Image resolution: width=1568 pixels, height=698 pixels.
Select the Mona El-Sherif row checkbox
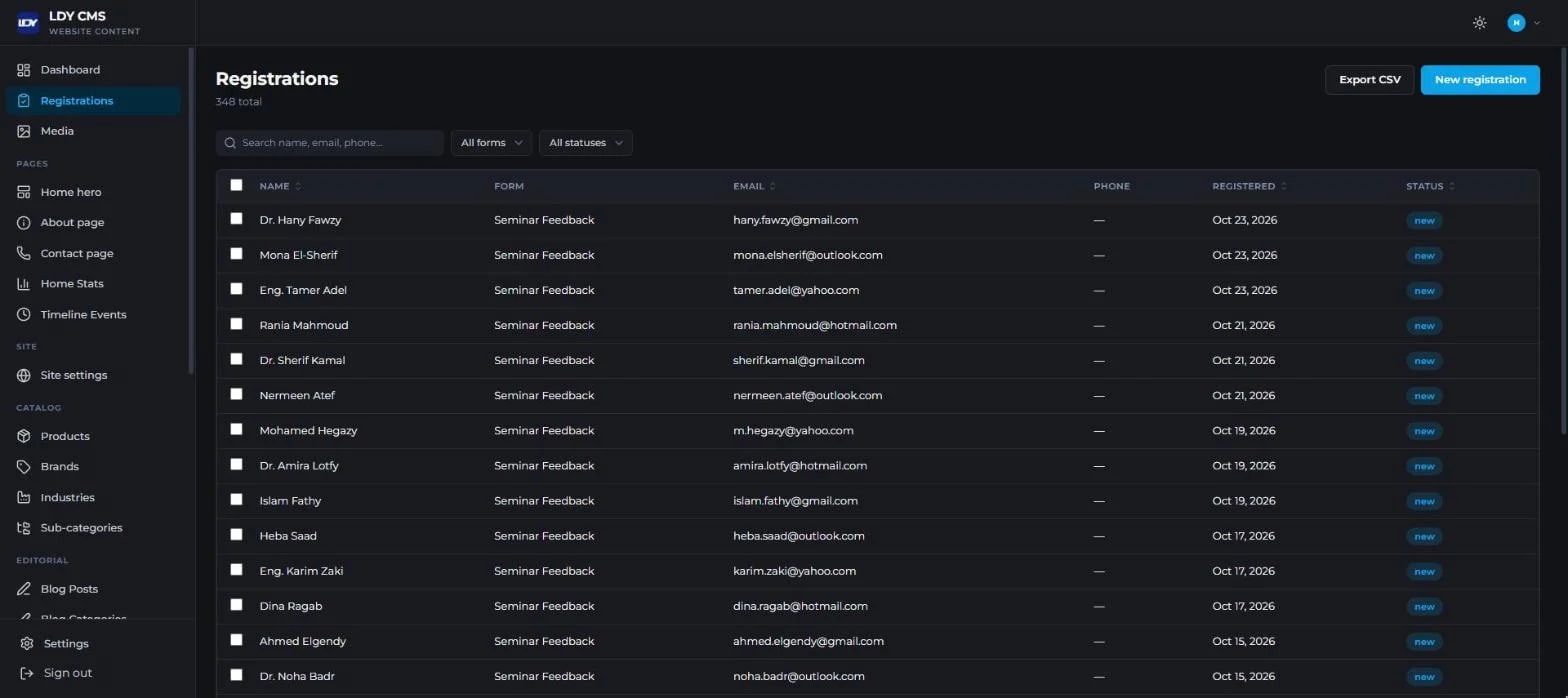point(236,254)
